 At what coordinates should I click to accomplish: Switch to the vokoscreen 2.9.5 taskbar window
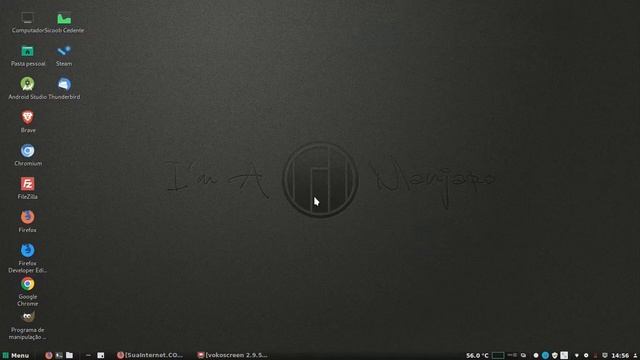[233, 356]
